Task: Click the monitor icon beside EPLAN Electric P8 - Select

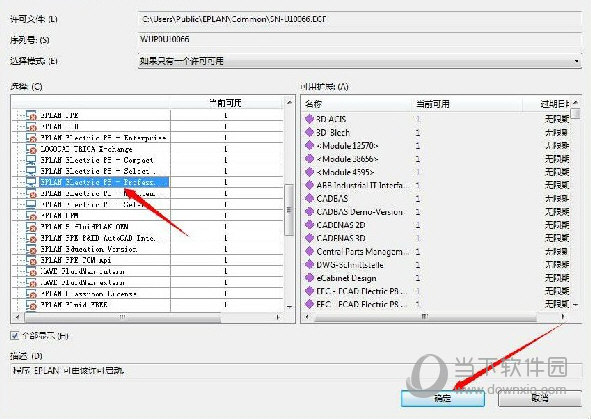Action: pyautogui.click(x=31, y=171)
